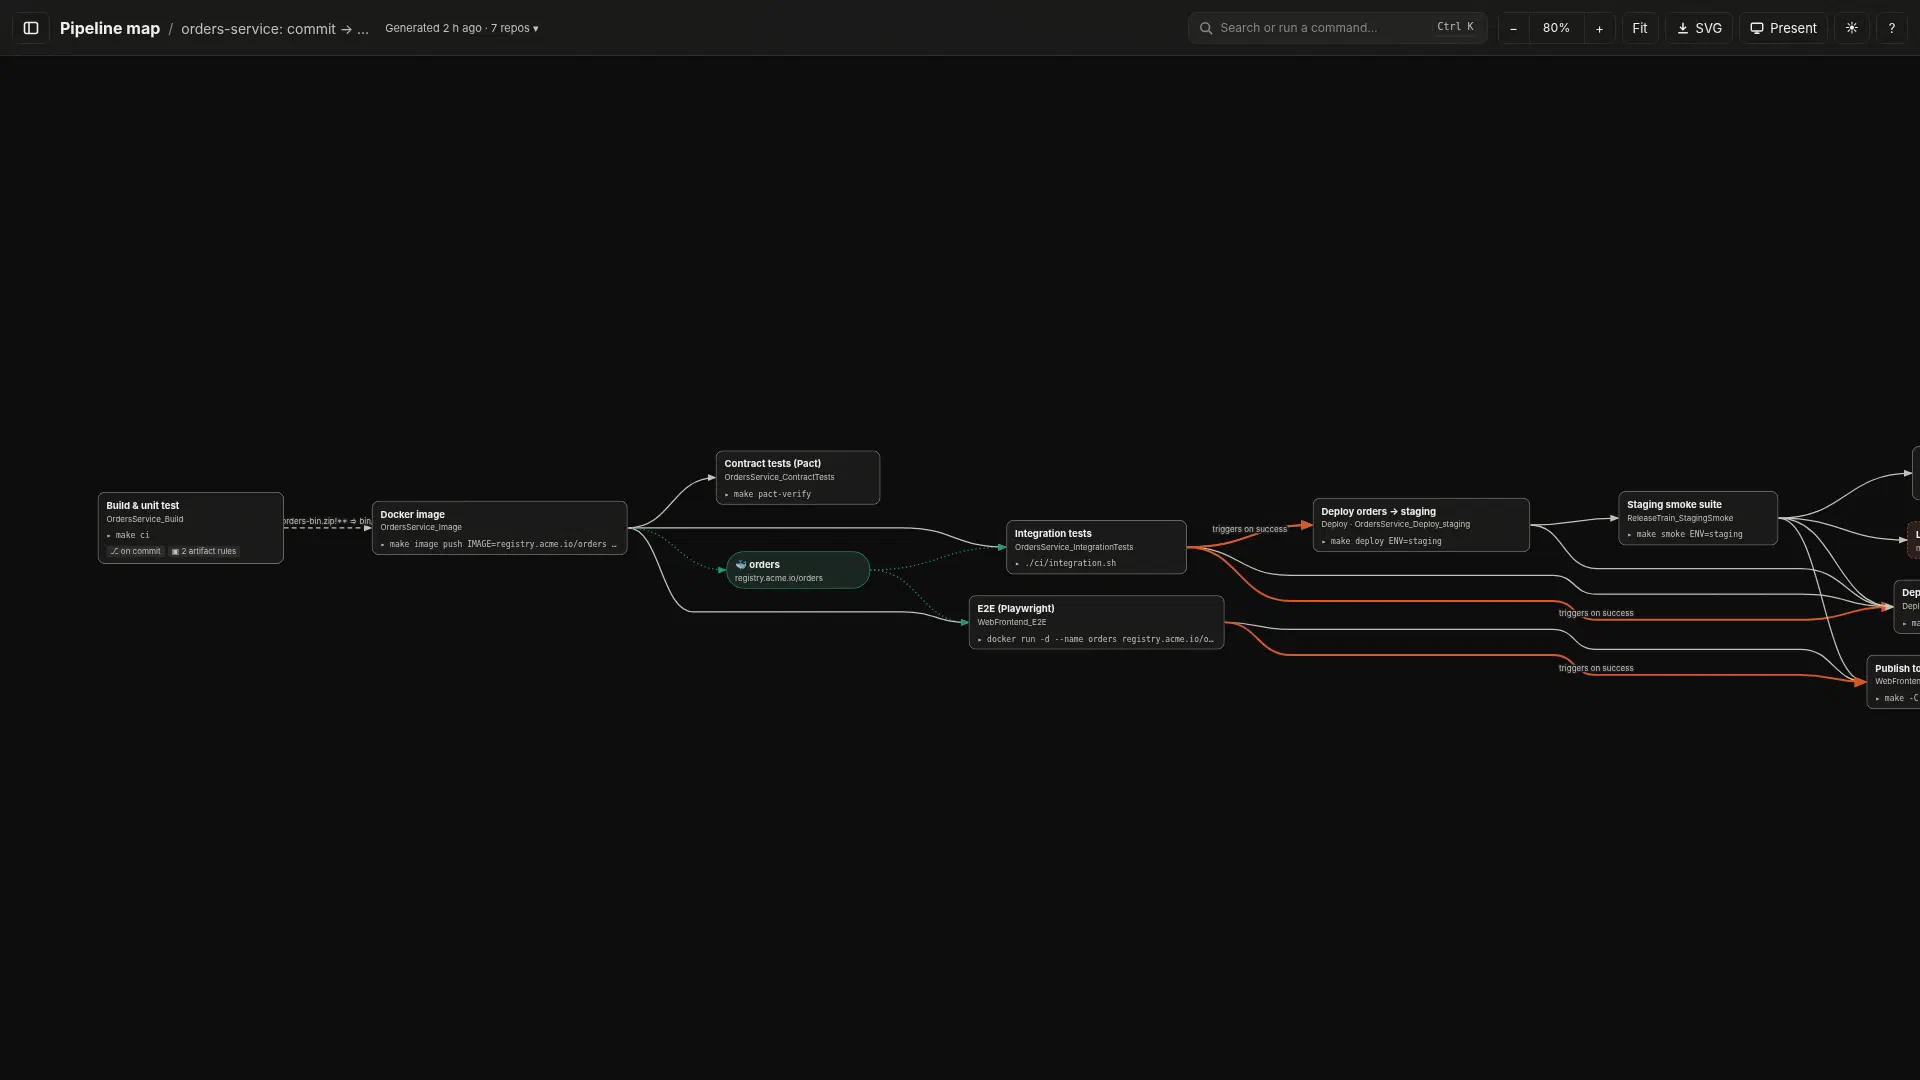1920x1080 pixels.
Task: Click the search magnifier icon
Action: click(x=1206, y=28)
